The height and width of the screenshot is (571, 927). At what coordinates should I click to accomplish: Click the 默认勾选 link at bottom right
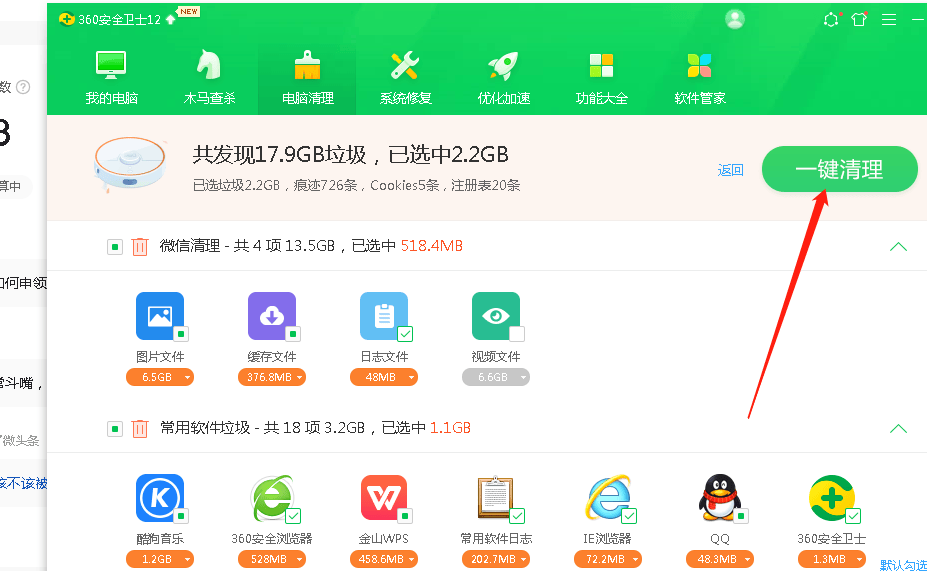coord(903,565)
